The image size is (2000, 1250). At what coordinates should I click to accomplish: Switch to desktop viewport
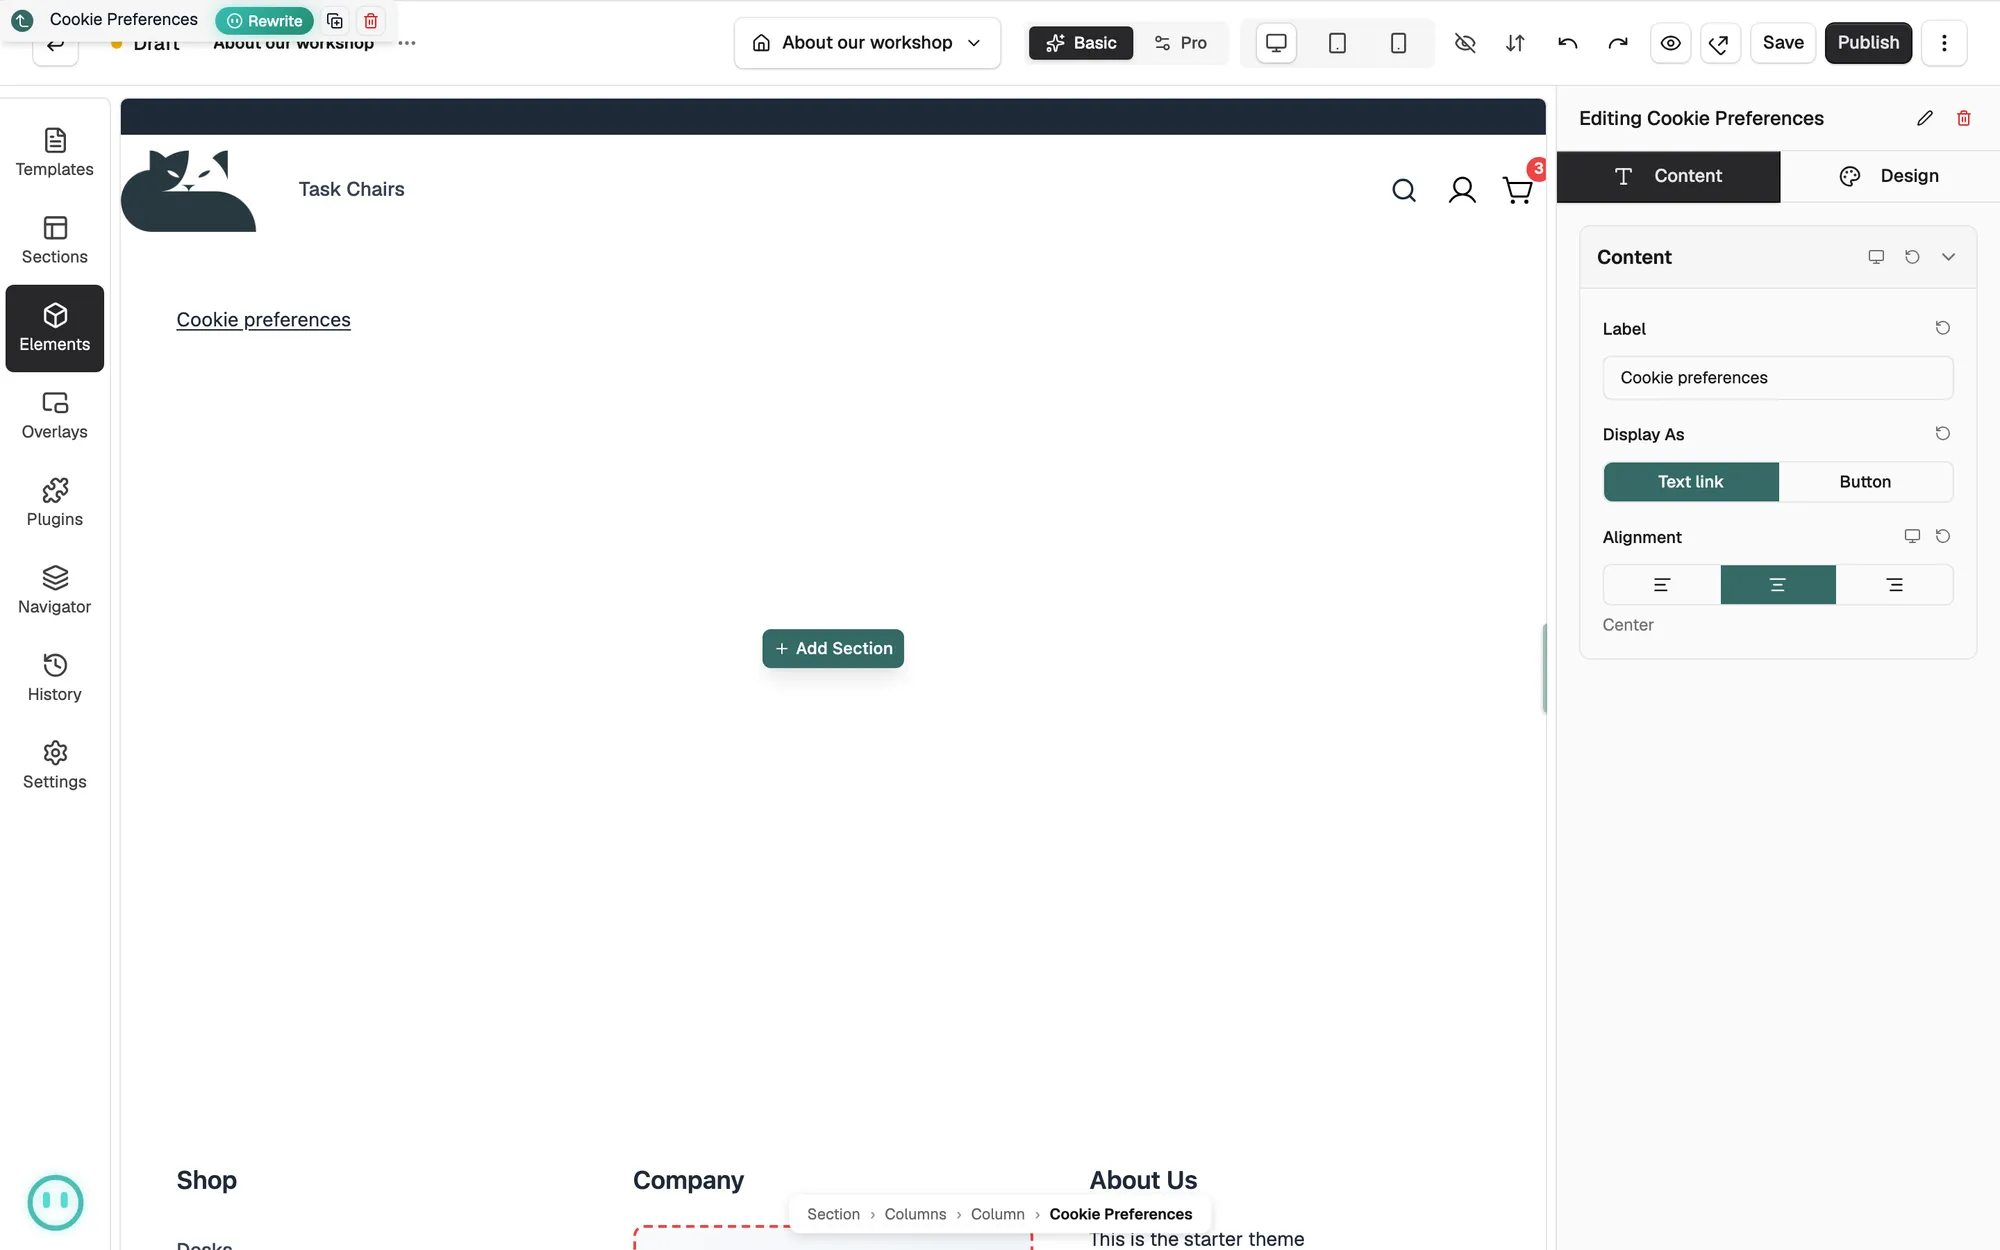coord(1276,43)
